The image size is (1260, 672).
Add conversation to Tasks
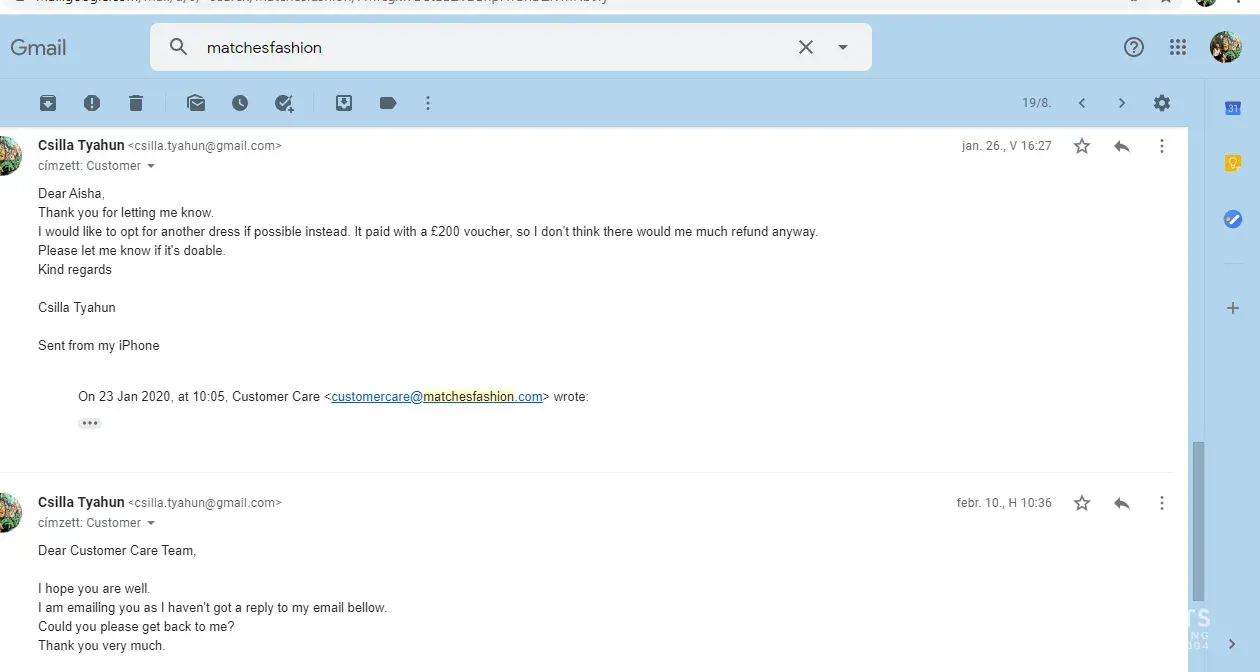tap(284, 103)
